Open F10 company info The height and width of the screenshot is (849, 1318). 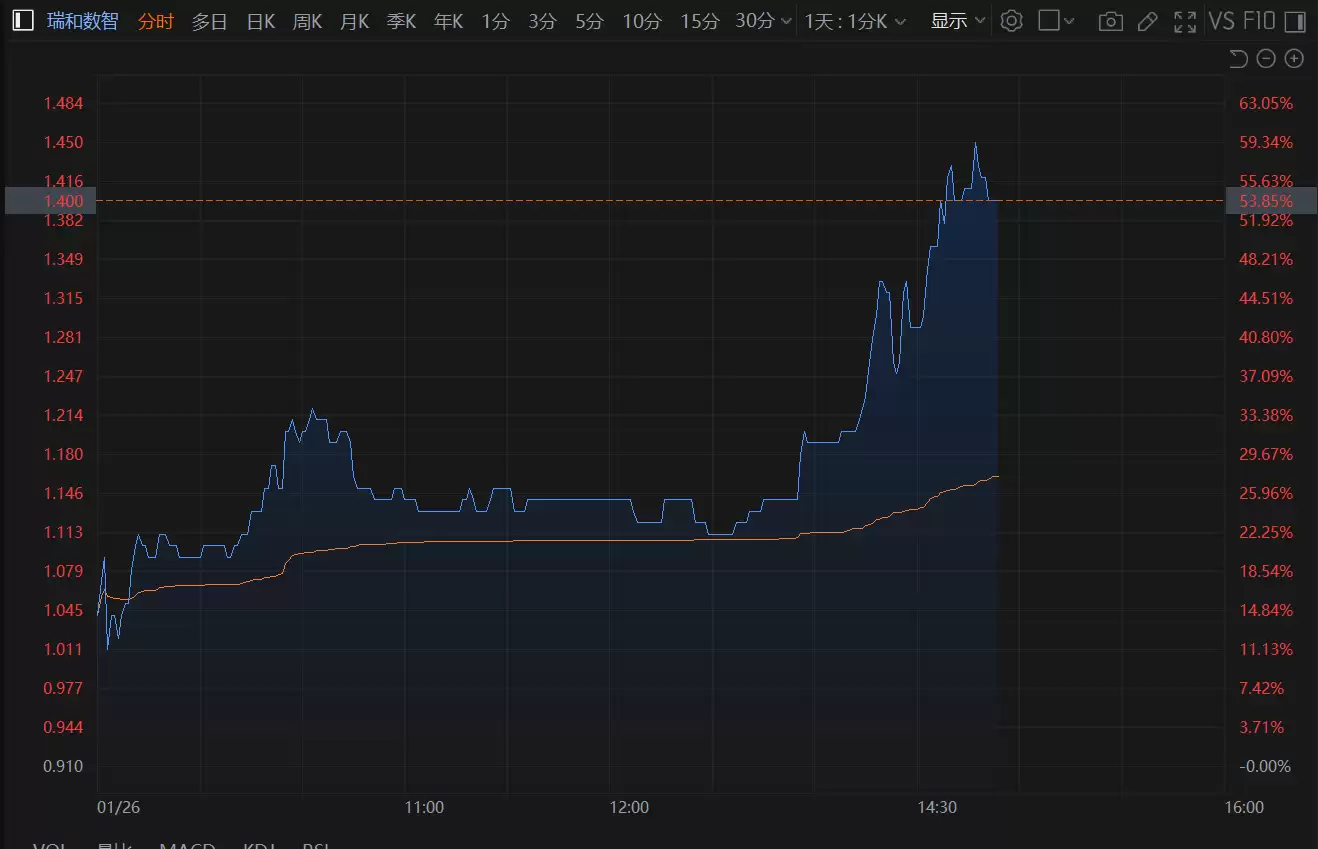(1261, 21)
